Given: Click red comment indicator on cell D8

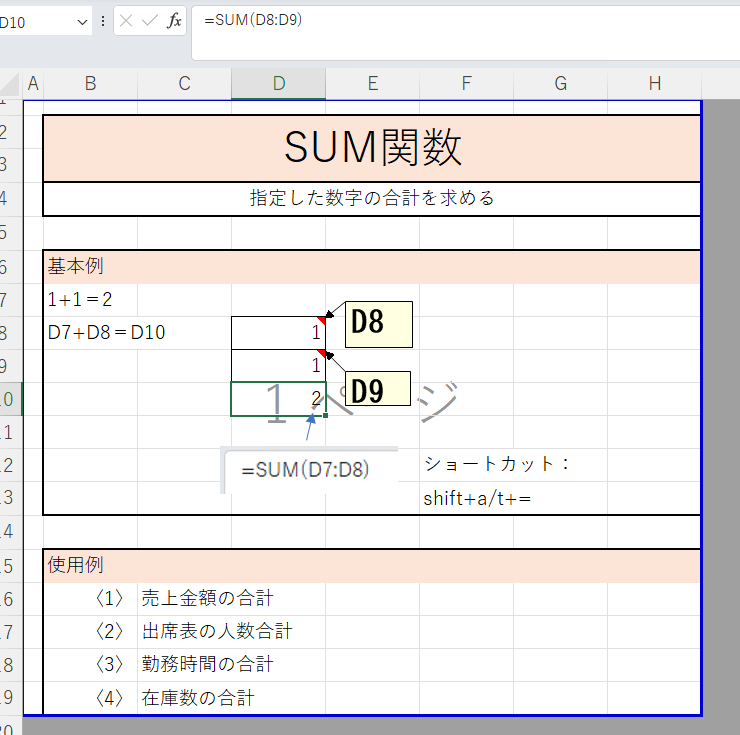Looking at the screenshot, I should (x=322, y=319).
